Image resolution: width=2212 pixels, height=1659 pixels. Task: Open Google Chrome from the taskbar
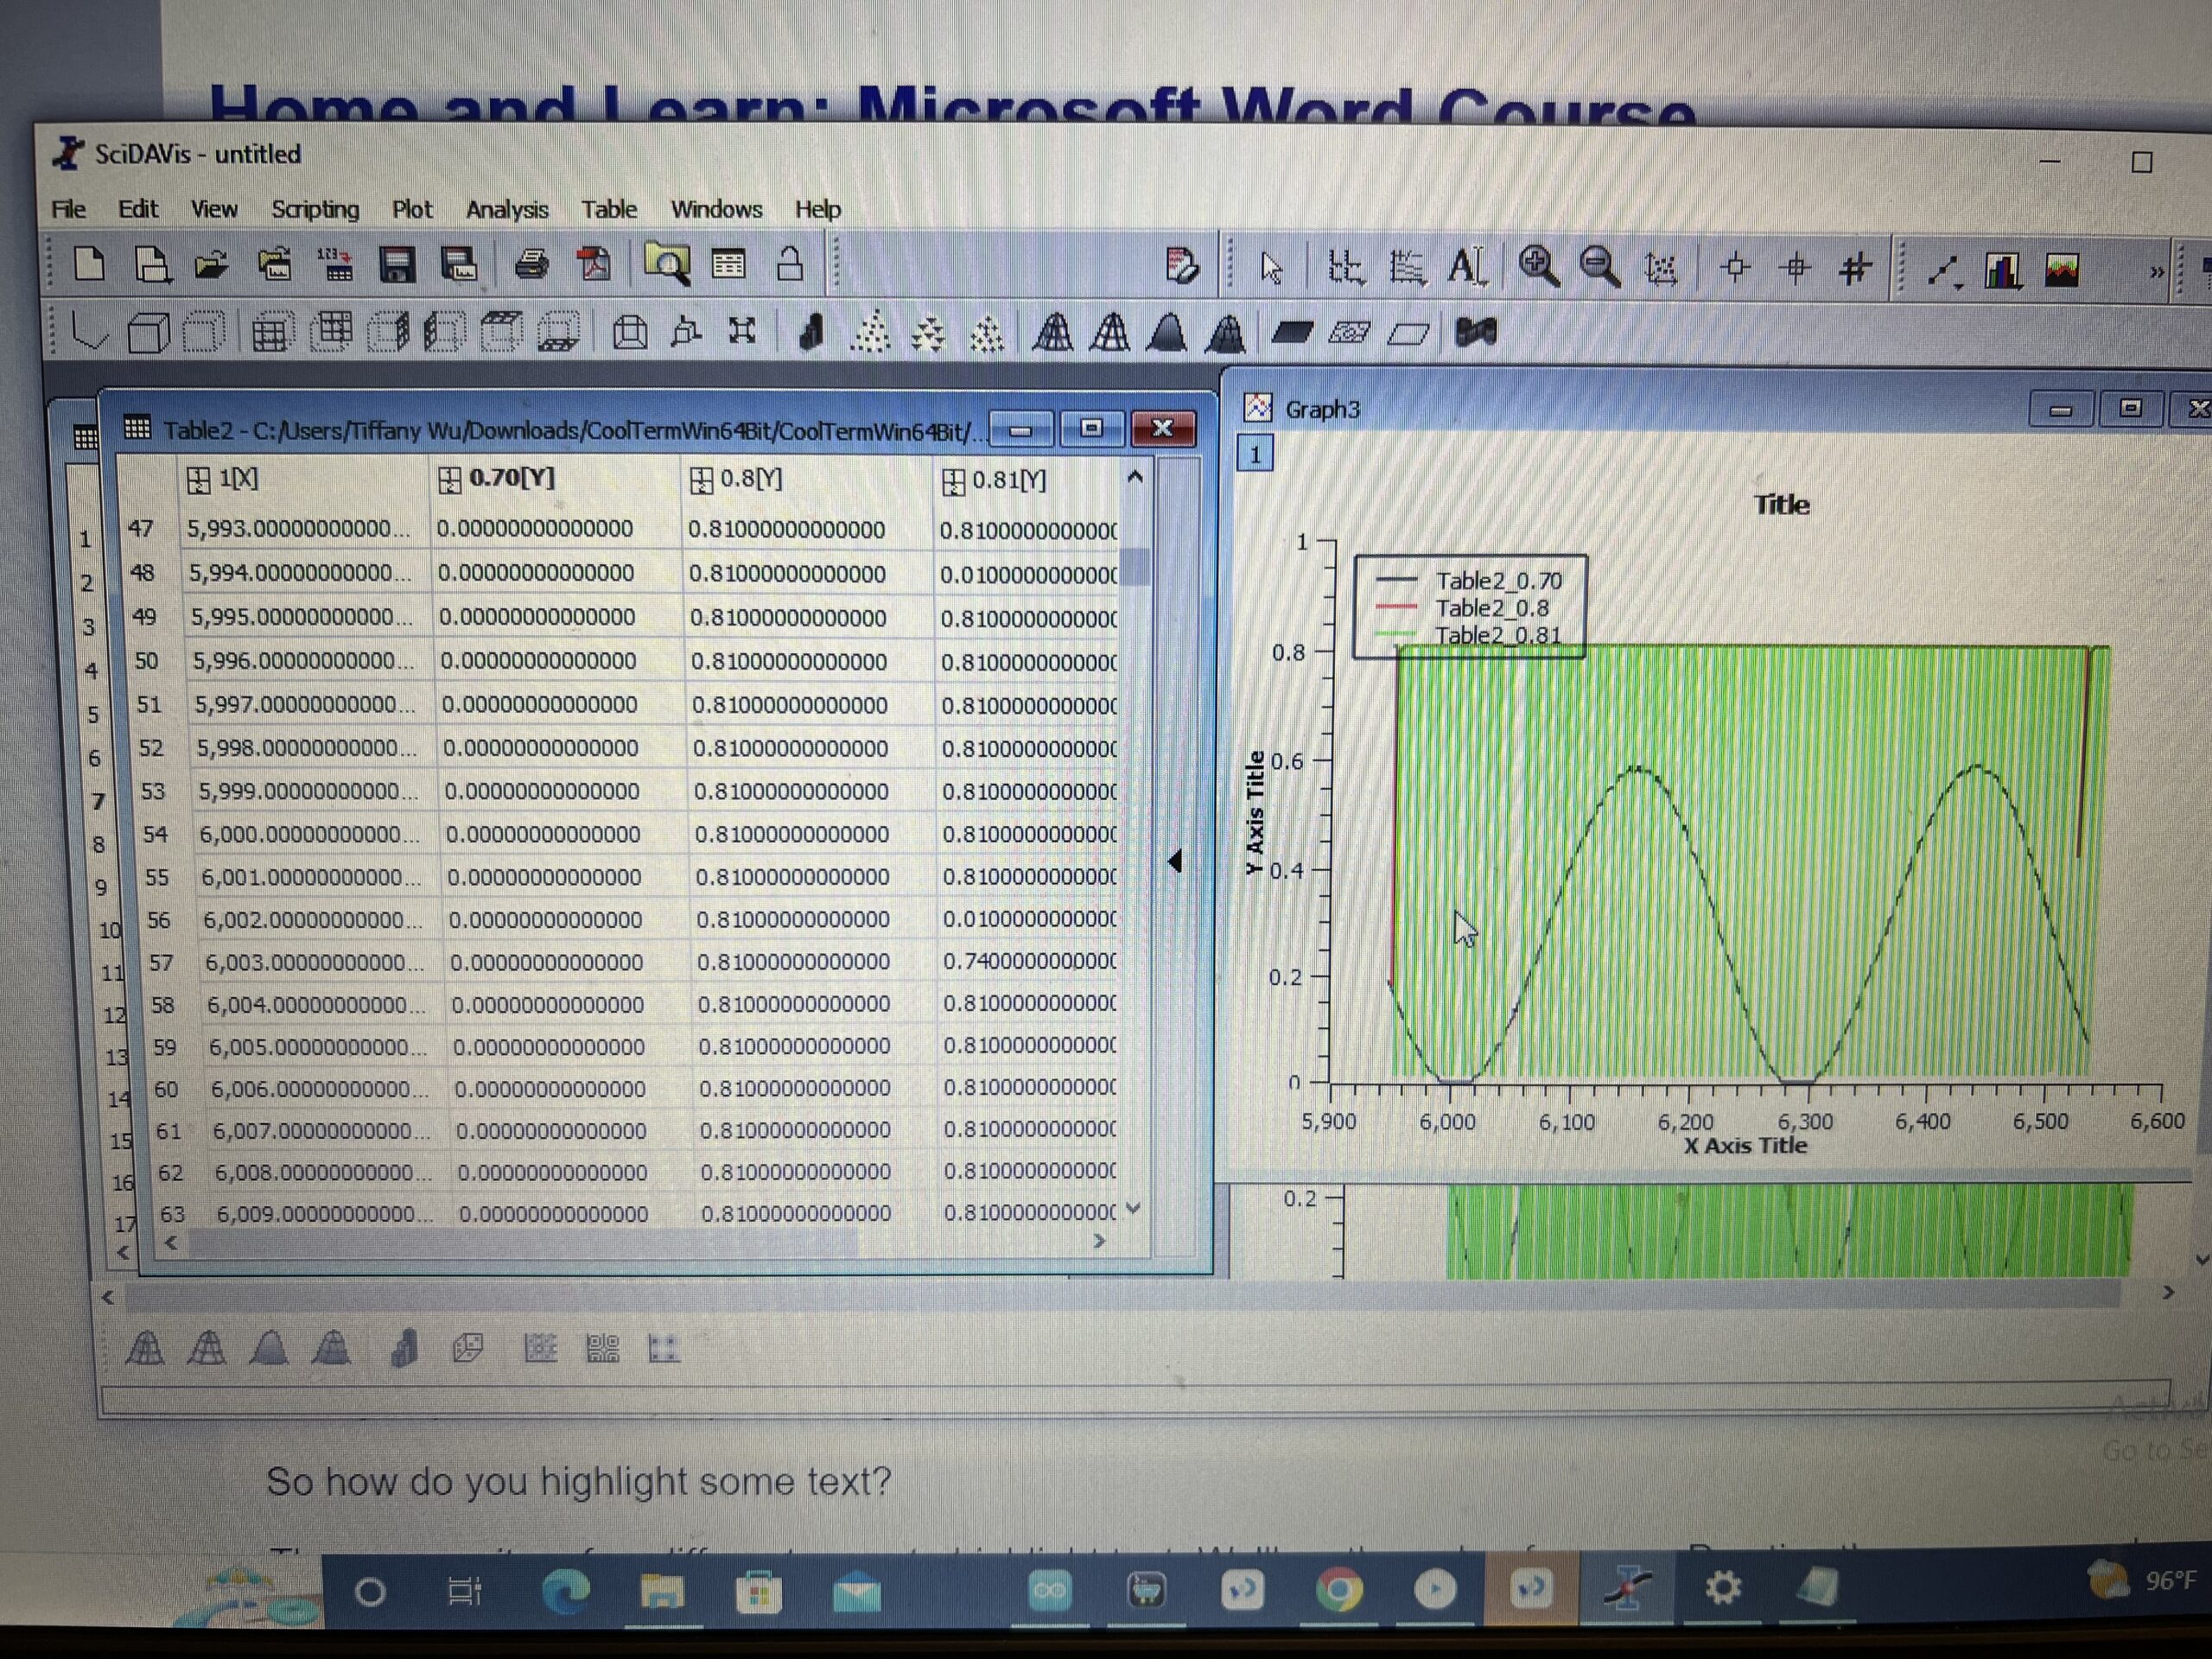pyautogui.click(x=1338, y=1589)
